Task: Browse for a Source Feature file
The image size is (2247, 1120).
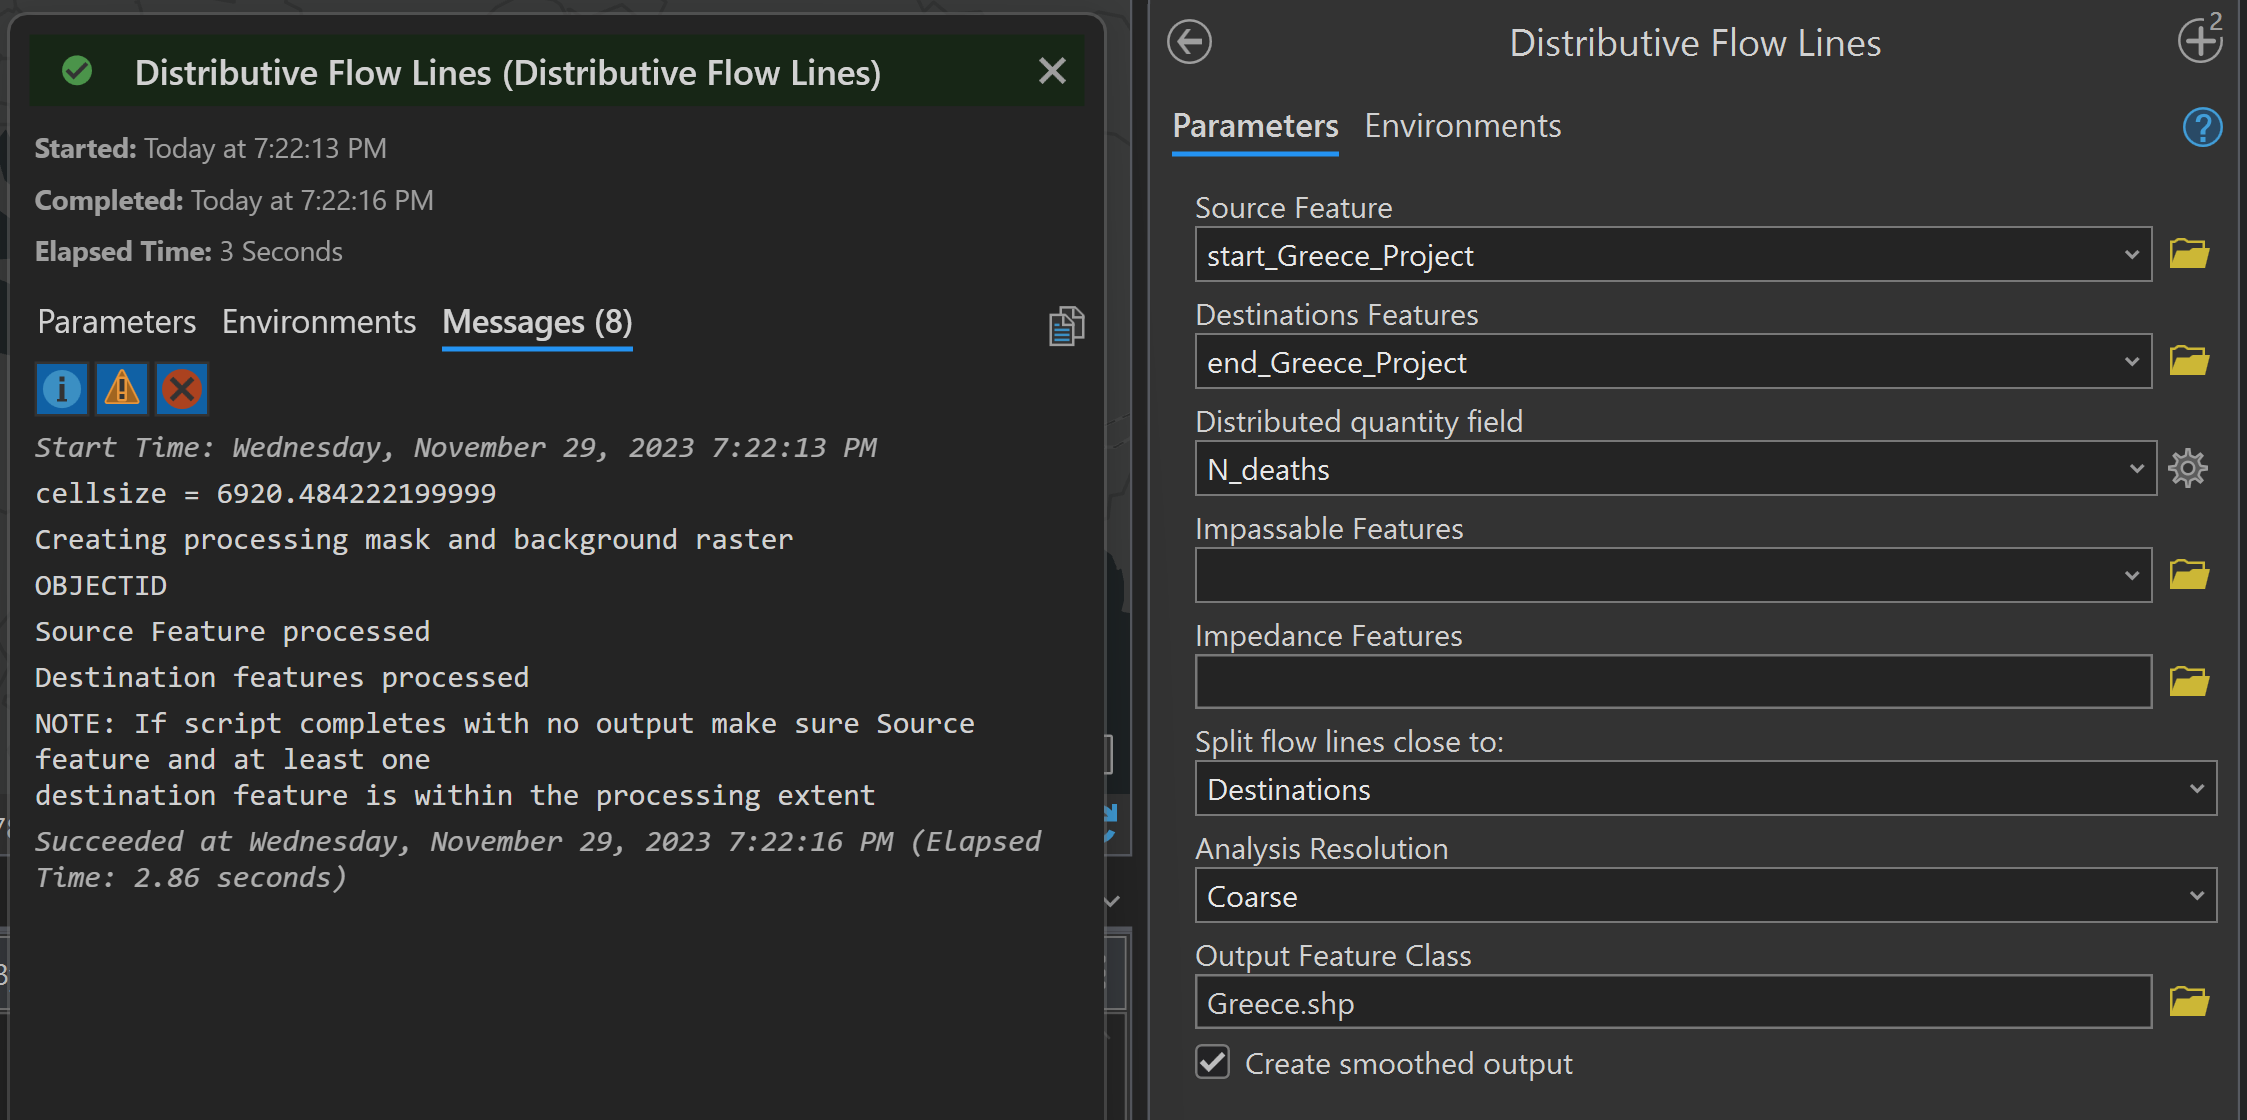Action: click(x=2189, y=254)
